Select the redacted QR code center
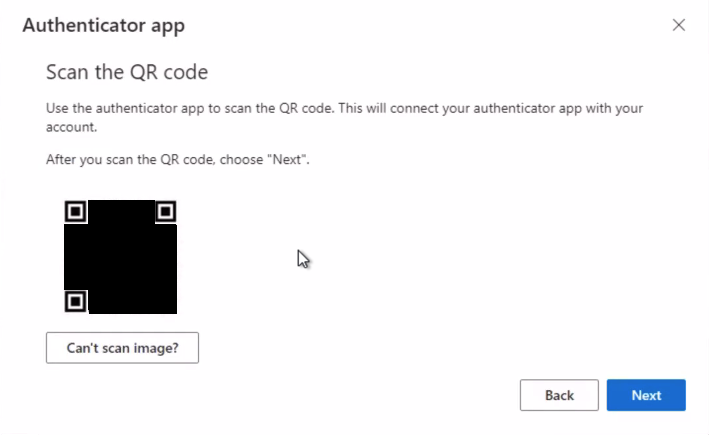 click(120, 257)
